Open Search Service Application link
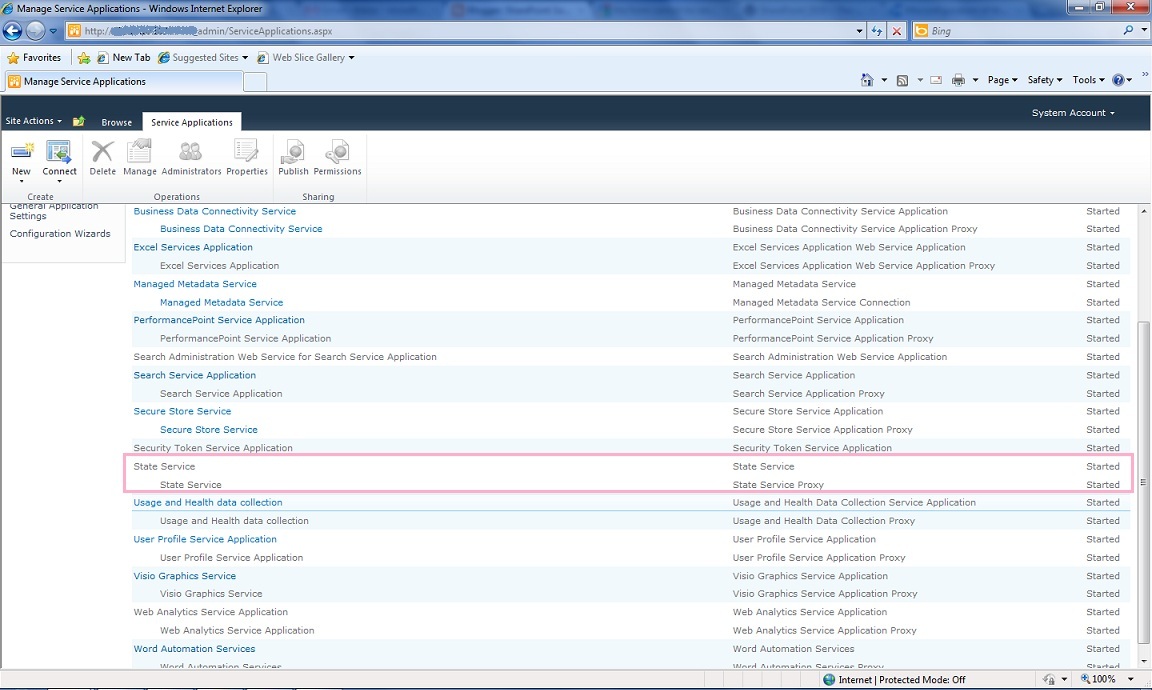This screenshot has height=690, width=1152. click(x=195, y=375)
